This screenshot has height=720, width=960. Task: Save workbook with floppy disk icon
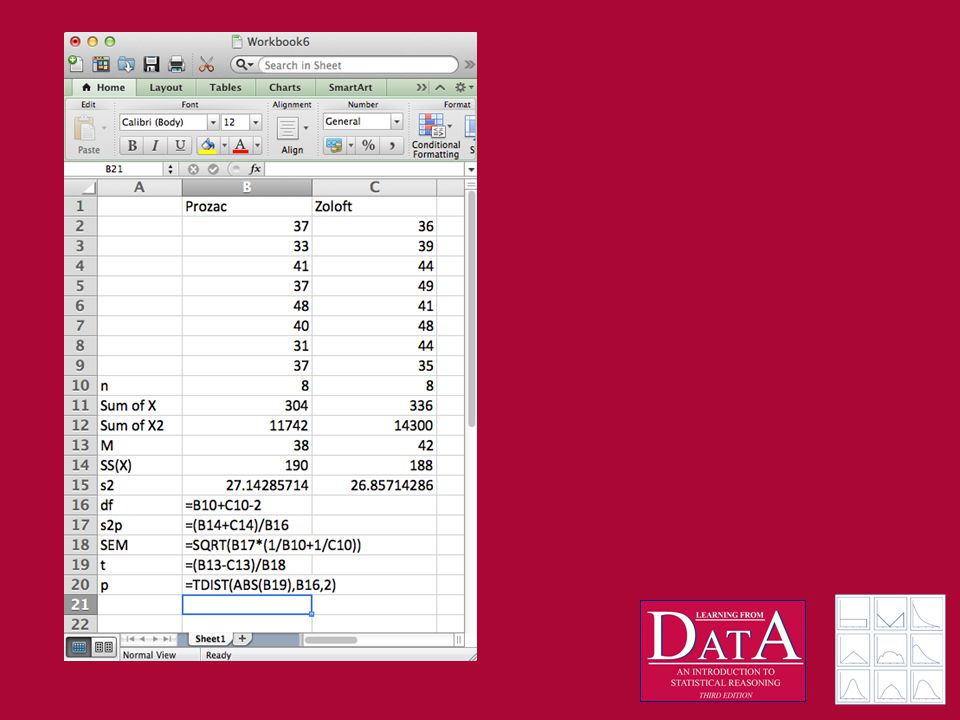[x=151, y=64]
